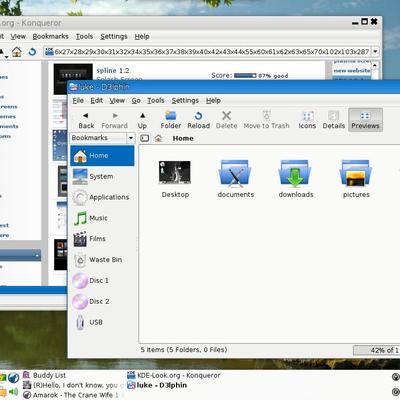Open Konqueror's Tools menu
The image size is (400, 400).
point(84,36)
